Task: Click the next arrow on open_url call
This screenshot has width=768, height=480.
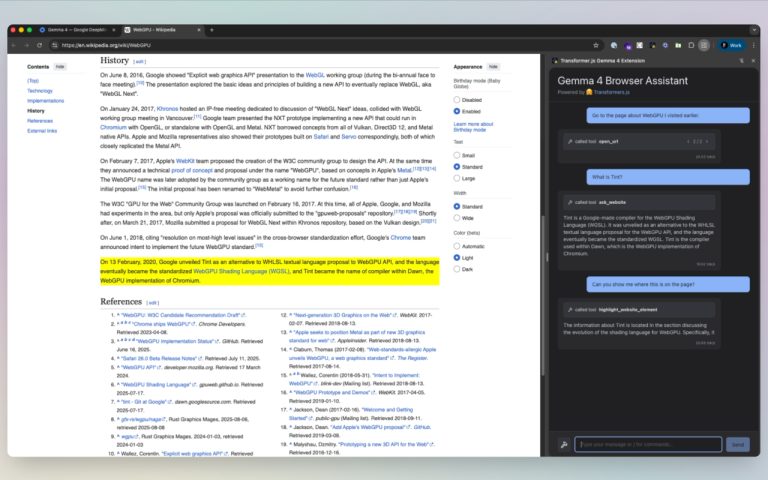Action: tap(706, 142)
